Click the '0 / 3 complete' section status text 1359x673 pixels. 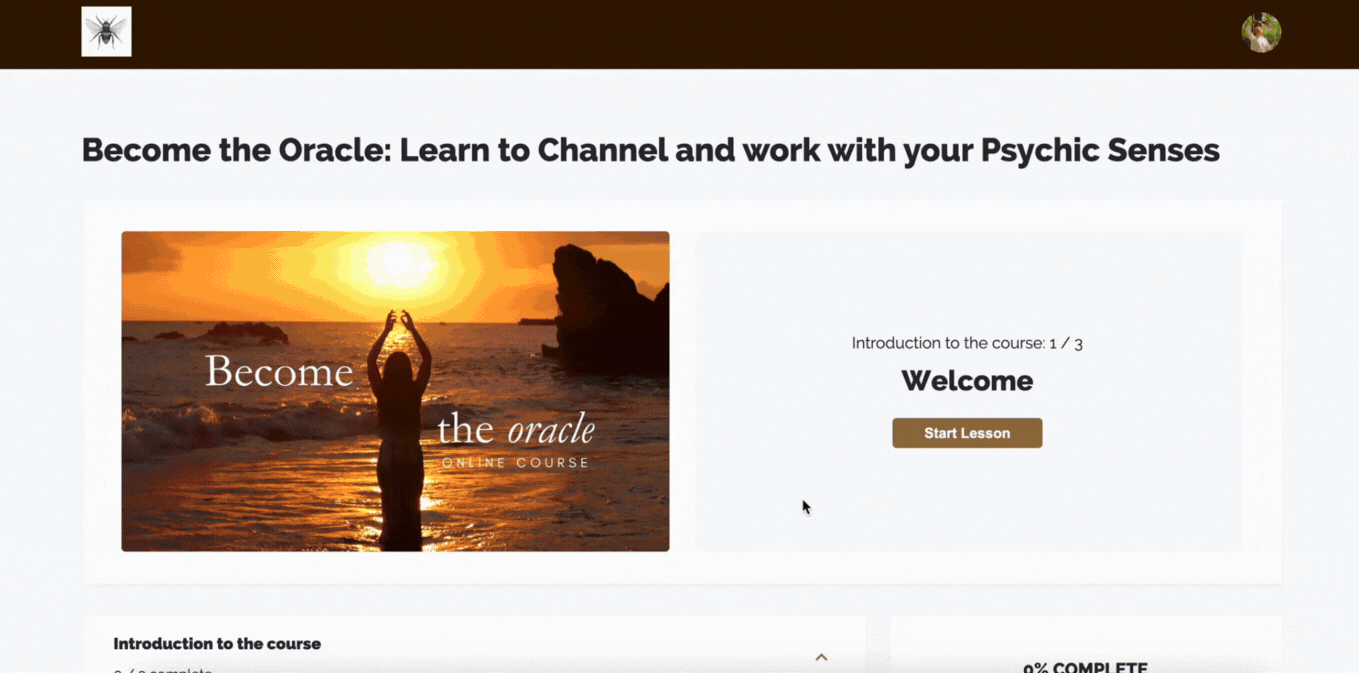click(162, 670)
